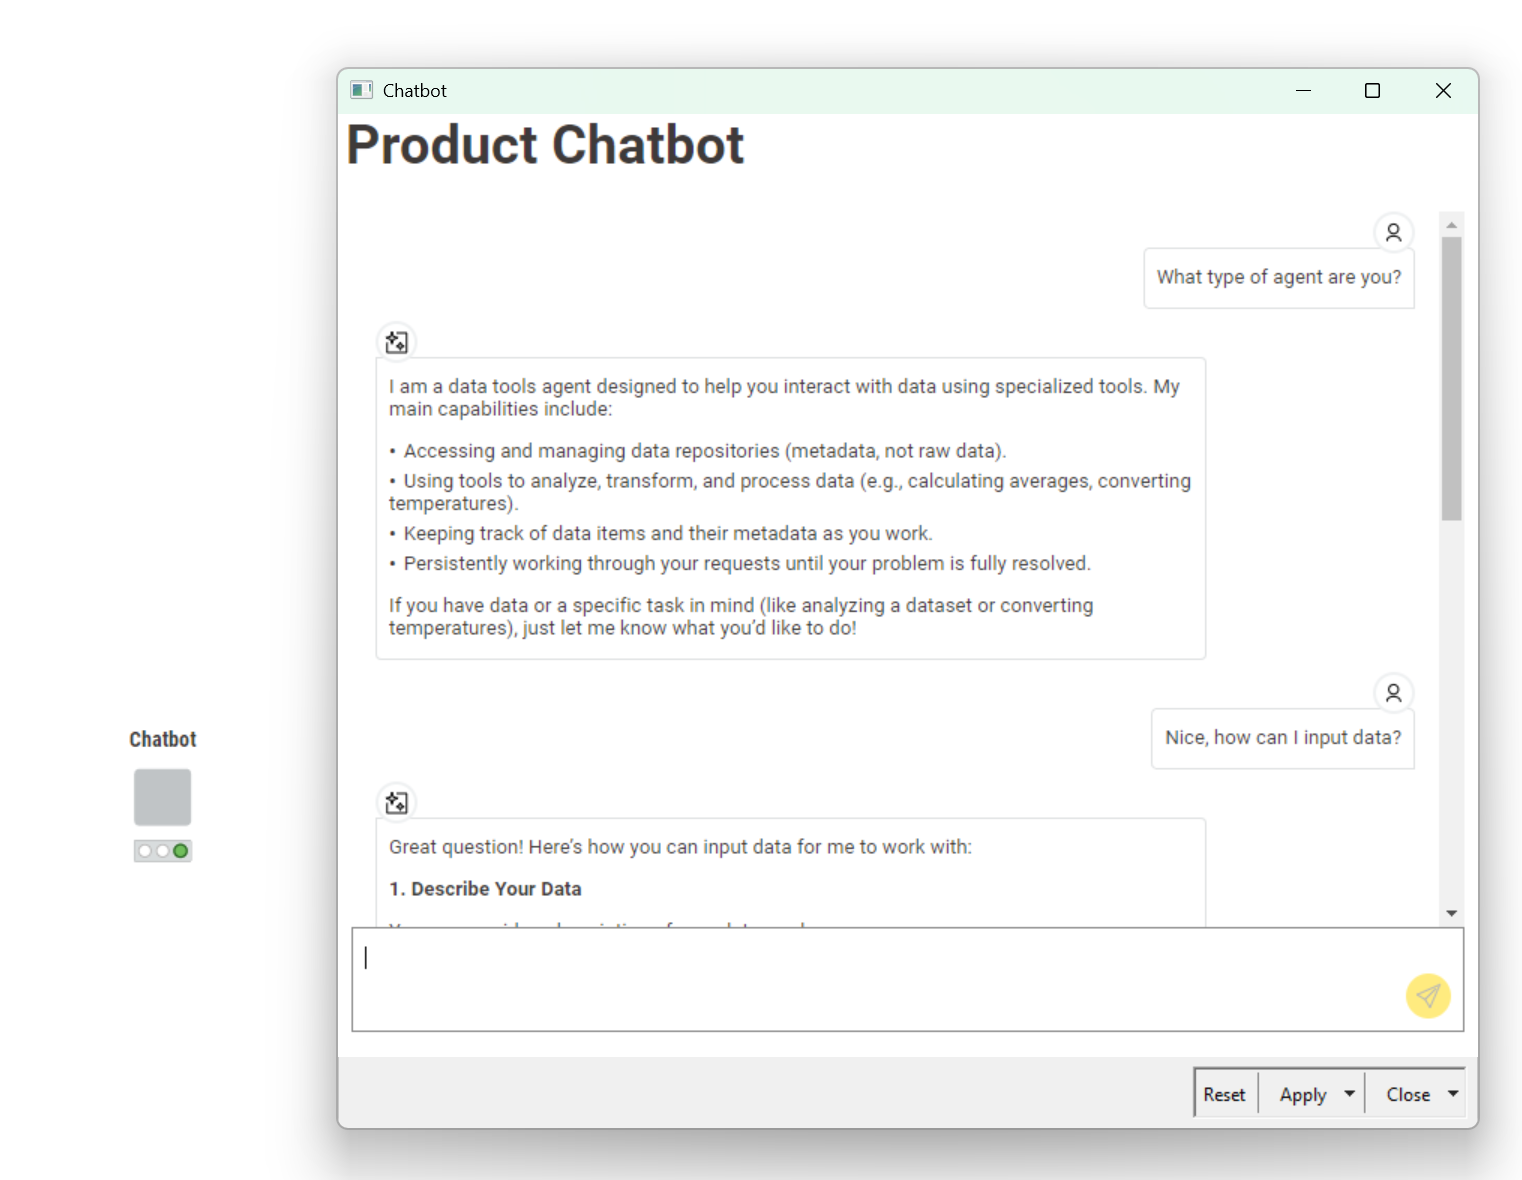Click the send message paper plane icon
1522x1180 pixels.
(1428, 996)
